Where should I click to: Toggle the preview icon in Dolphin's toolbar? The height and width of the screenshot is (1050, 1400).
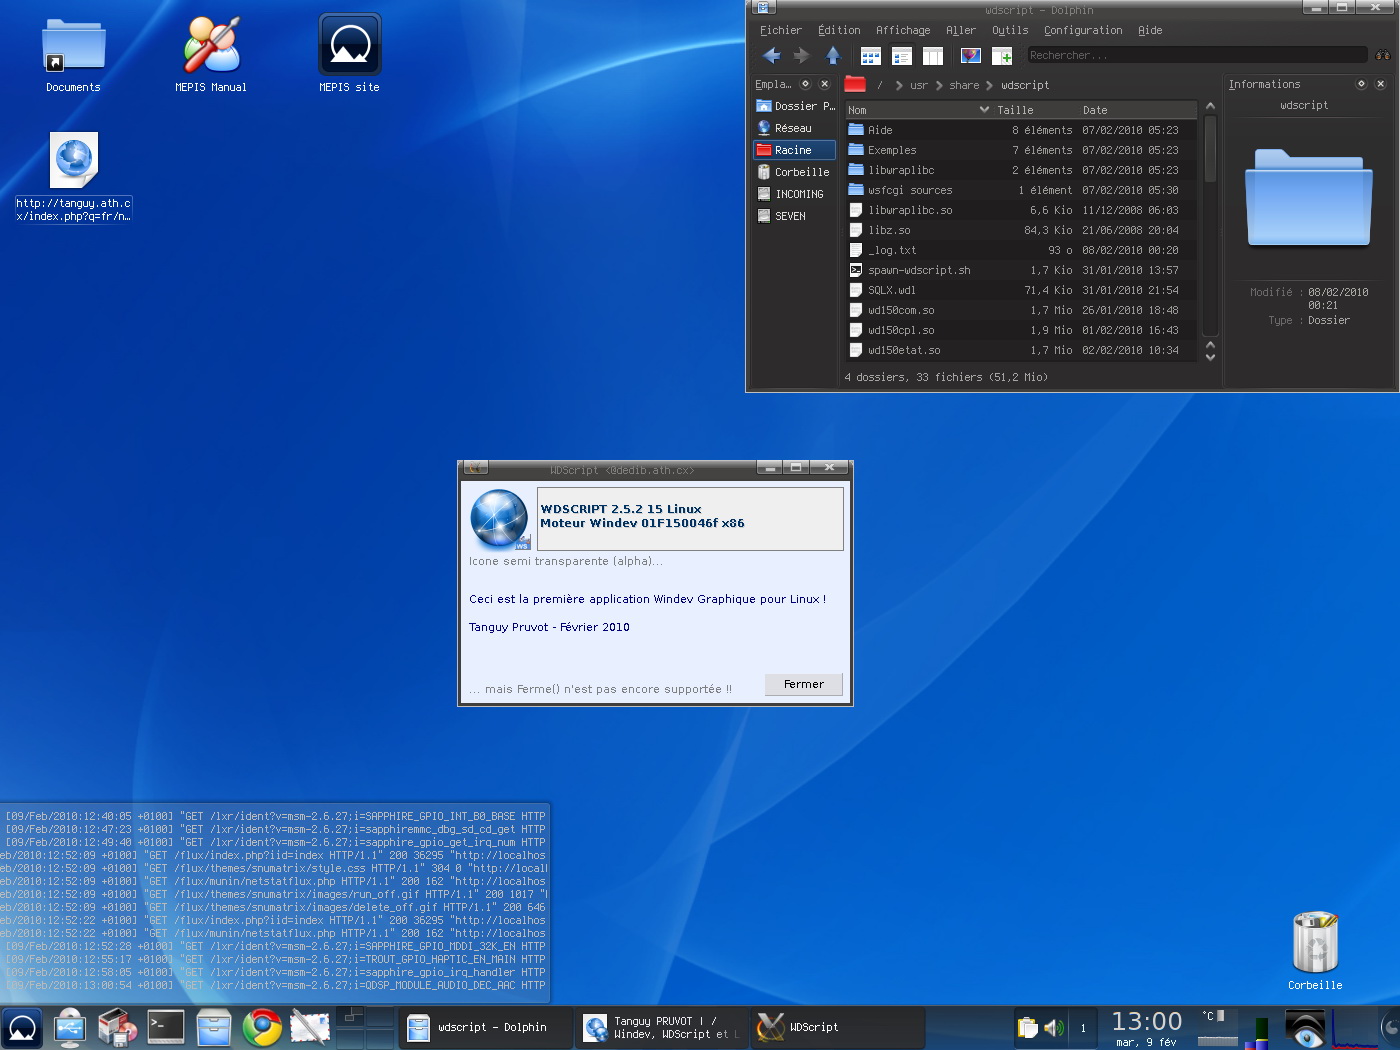pos(970,56)
